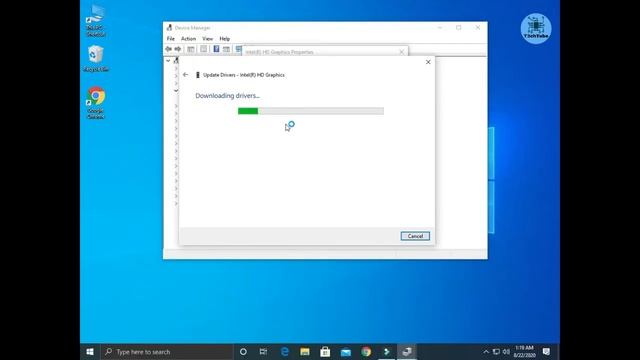Switch to Device Manager taskbar button
Screen dimensions: 640x360
click(407, 352)
